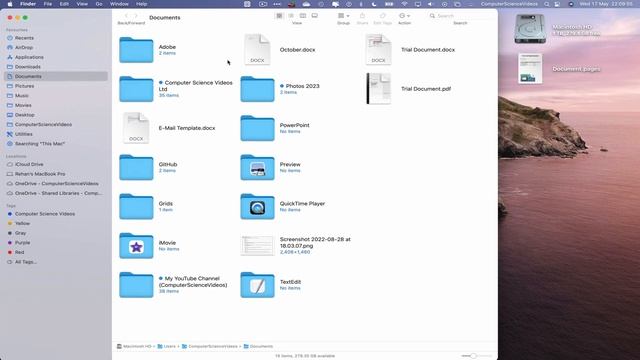Open OneDrive - ComputerScienceVideos location
Viewport: 640px width, 360px height.
(56, 184)
